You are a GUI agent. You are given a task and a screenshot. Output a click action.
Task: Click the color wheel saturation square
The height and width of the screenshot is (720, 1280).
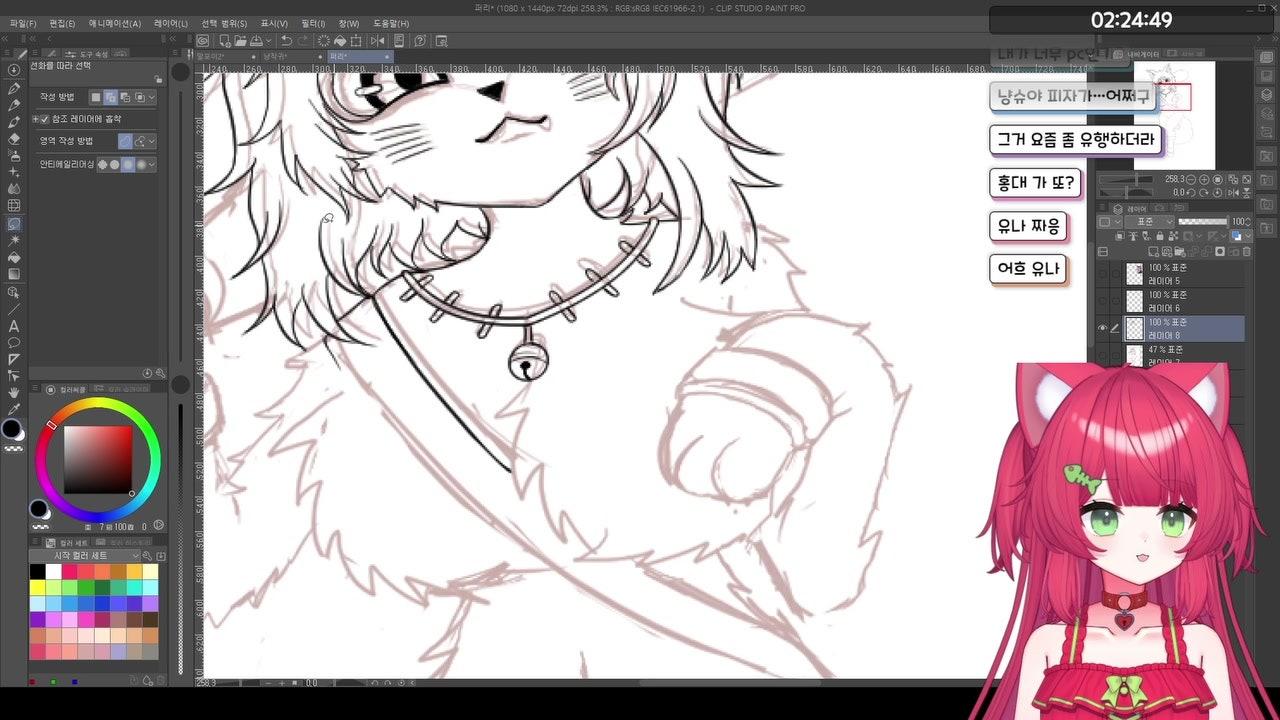pyautogui.click(x=98, y=460)
